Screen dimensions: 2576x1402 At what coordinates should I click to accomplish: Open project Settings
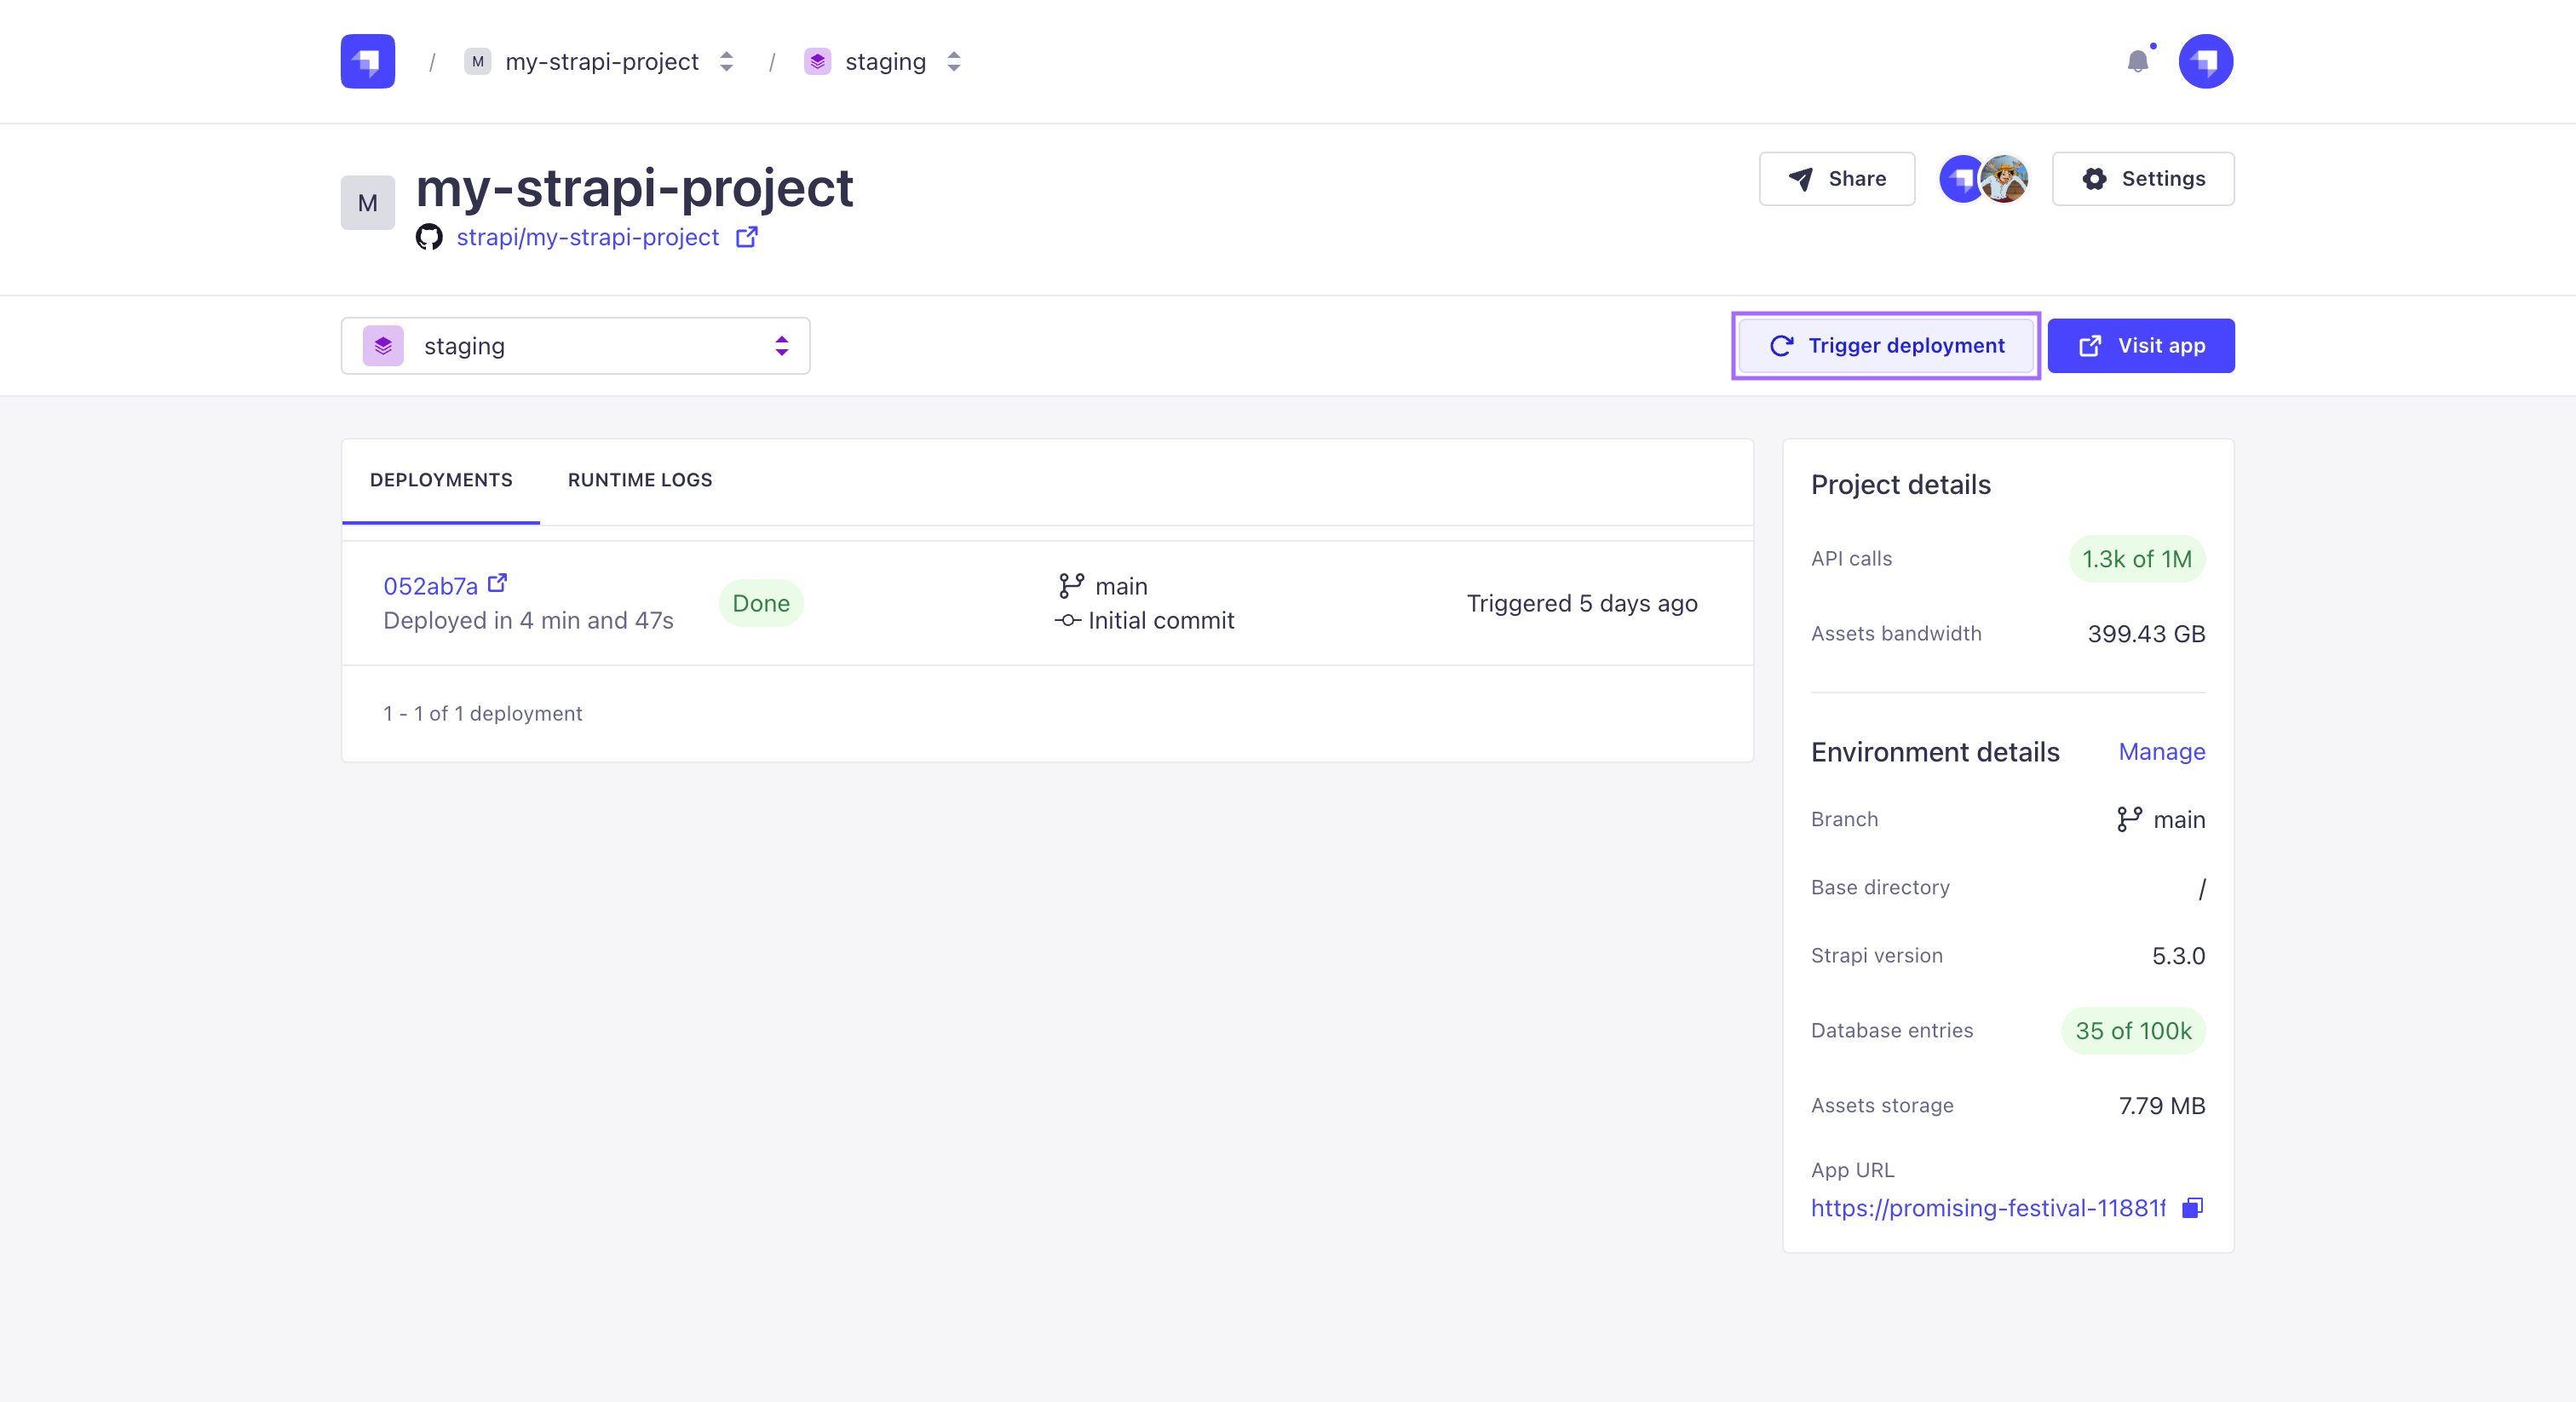[2142, 179]
